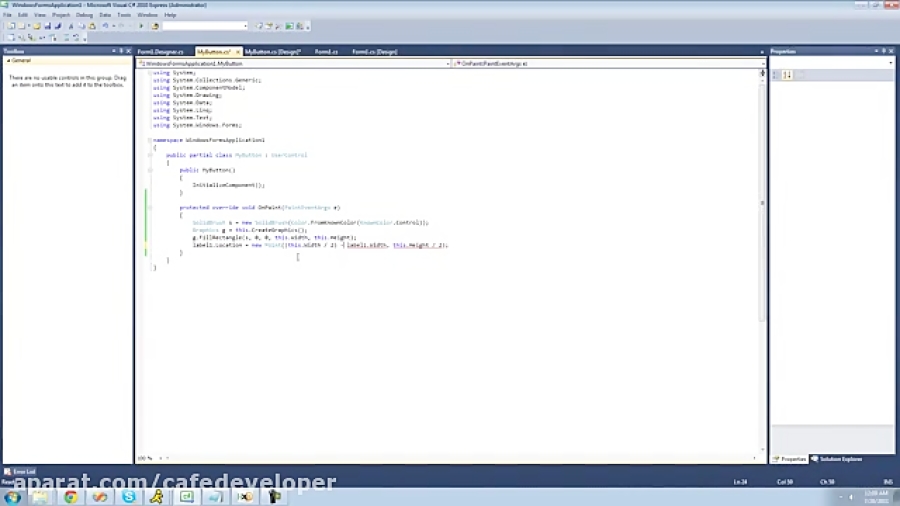Switch to MyButton.cs [Design] tab
900x506 pixels.
click(x=273, y=52)
